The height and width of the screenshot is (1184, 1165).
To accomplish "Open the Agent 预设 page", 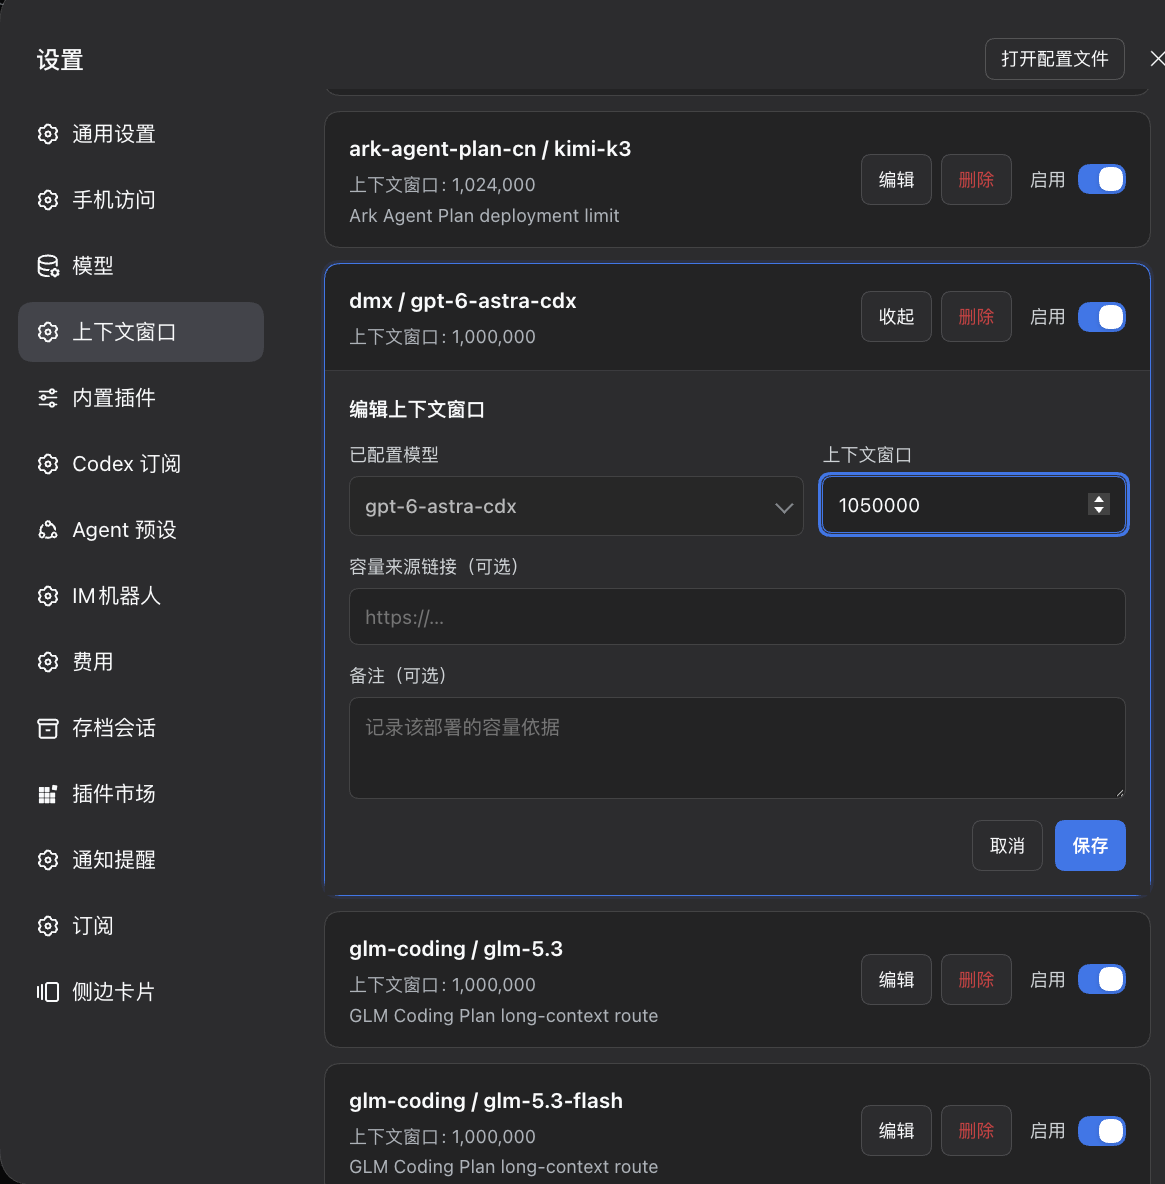I will tap(140, 530).
